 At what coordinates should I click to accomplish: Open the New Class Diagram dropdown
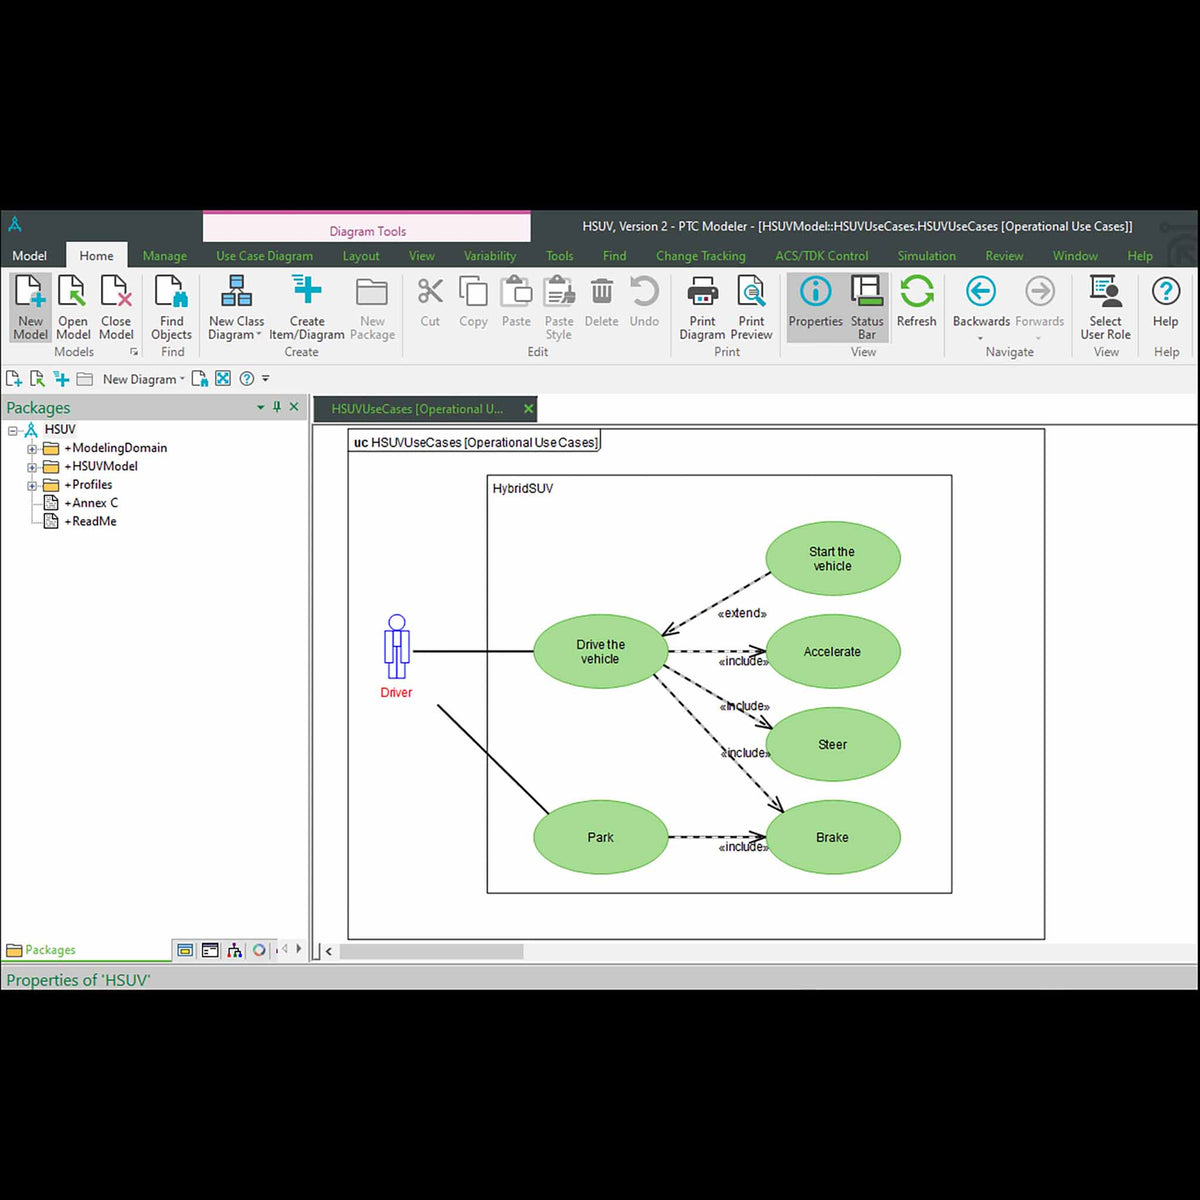coord(236,308)
